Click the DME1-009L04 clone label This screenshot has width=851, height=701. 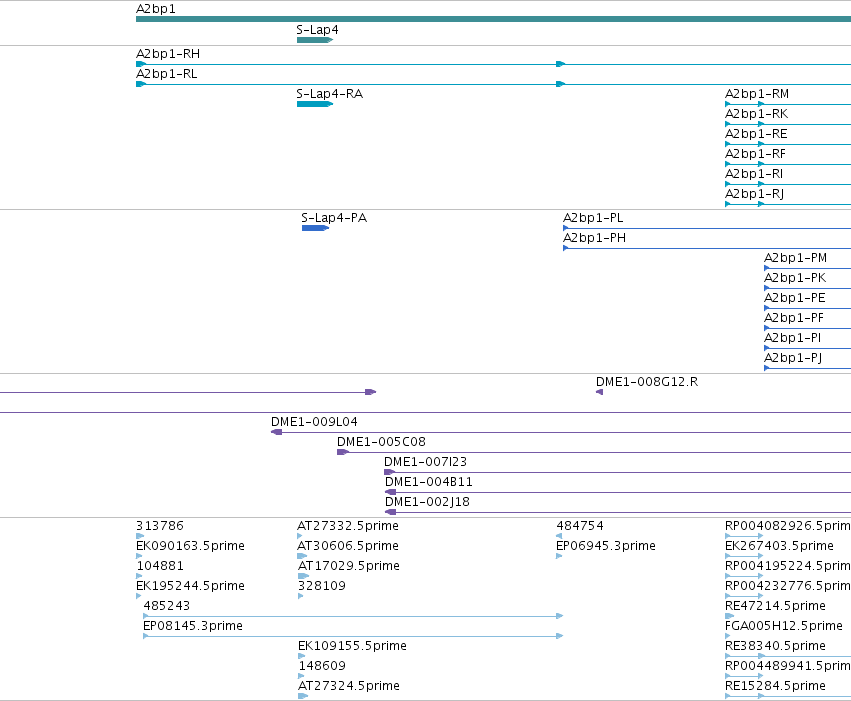coord(314,422)
